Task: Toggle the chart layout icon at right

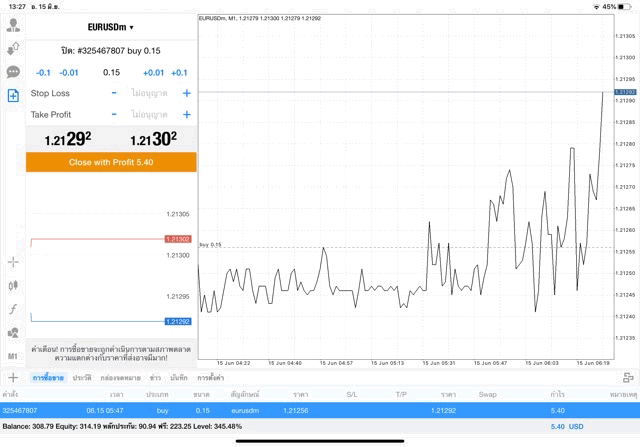Action: [x=628, y=378]
